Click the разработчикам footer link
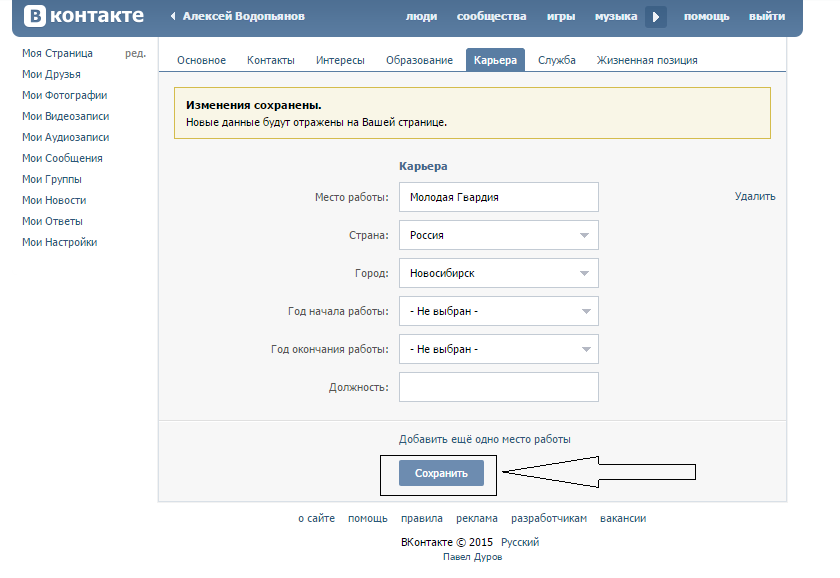The image size is (840, 578). pos(549,518)
